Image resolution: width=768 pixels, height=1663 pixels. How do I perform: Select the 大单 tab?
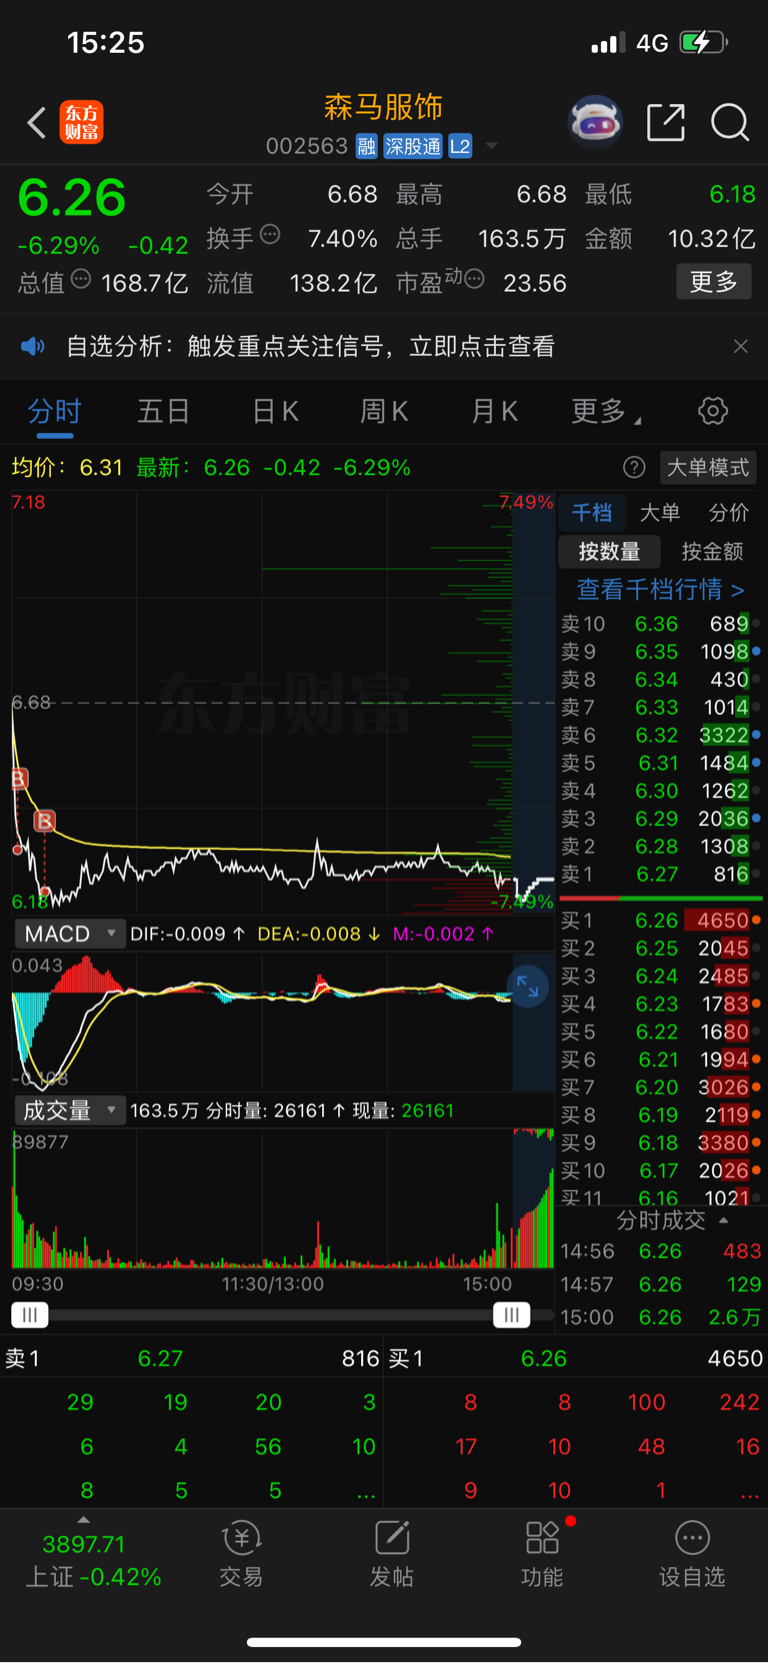660,513
